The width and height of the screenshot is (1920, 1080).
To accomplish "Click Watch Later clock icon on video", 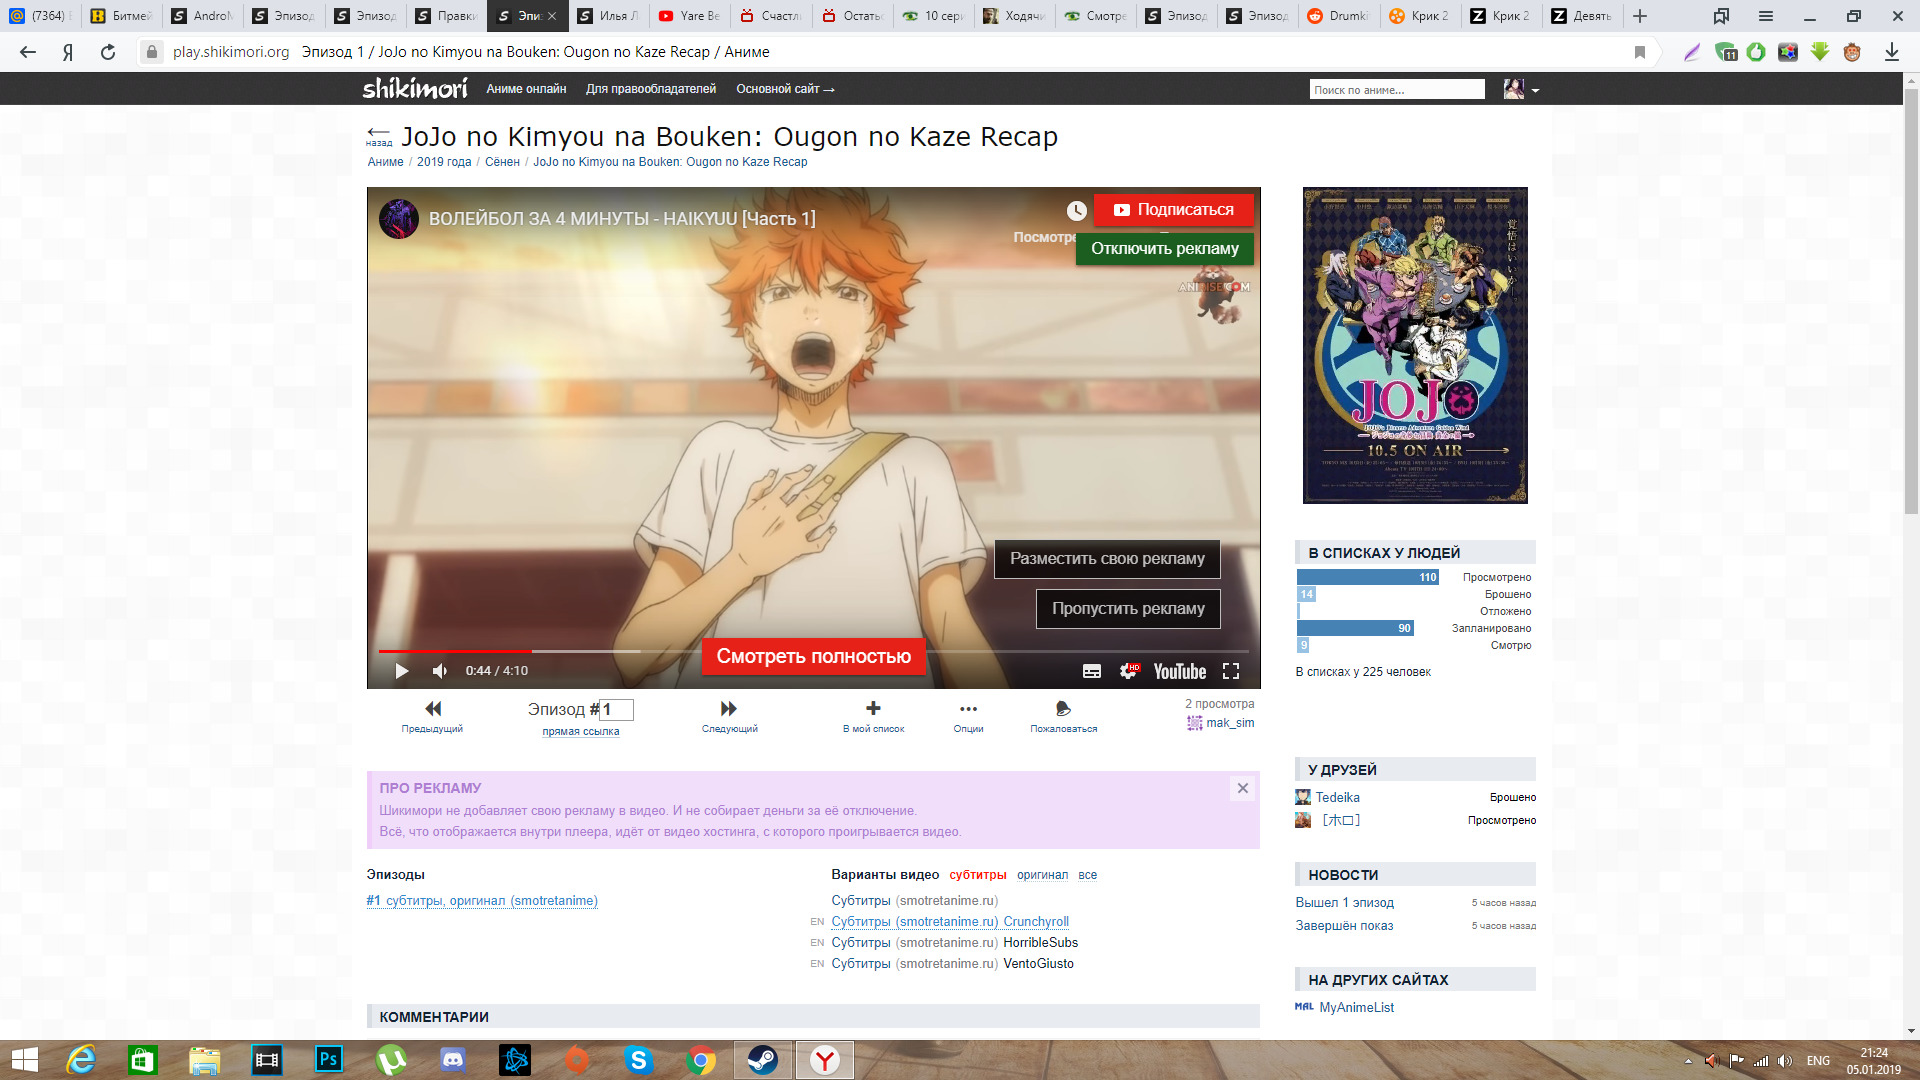I will tap(1076, 210).
